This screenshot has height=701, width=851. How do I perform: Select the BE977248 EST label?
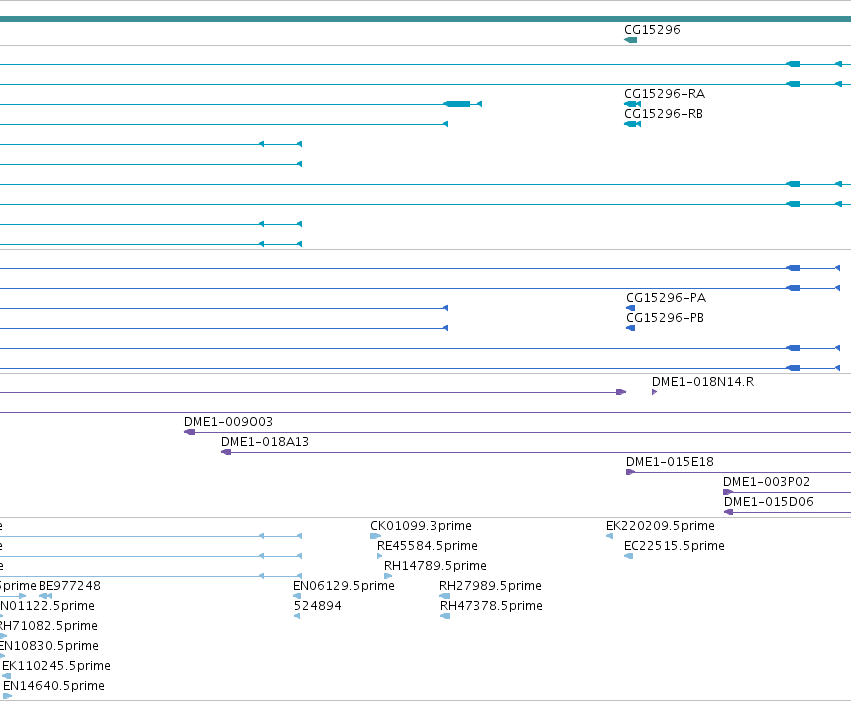pos(69,587)
